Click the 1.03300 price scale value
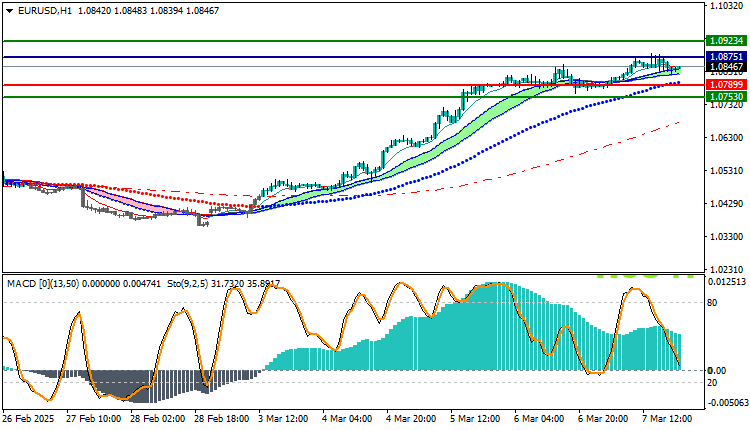This screenshot has width=750, height=430. [727, 237]
